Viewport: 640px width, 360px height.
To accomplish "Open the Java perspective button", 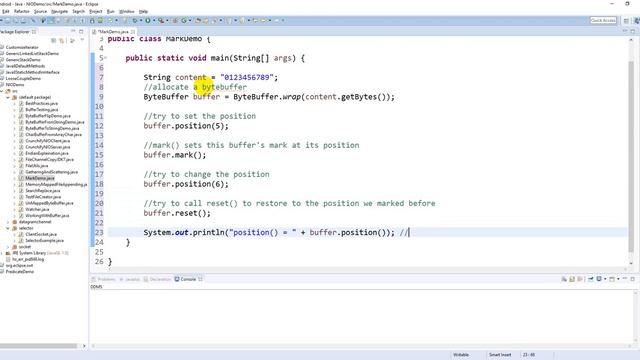I will point(636,20).
